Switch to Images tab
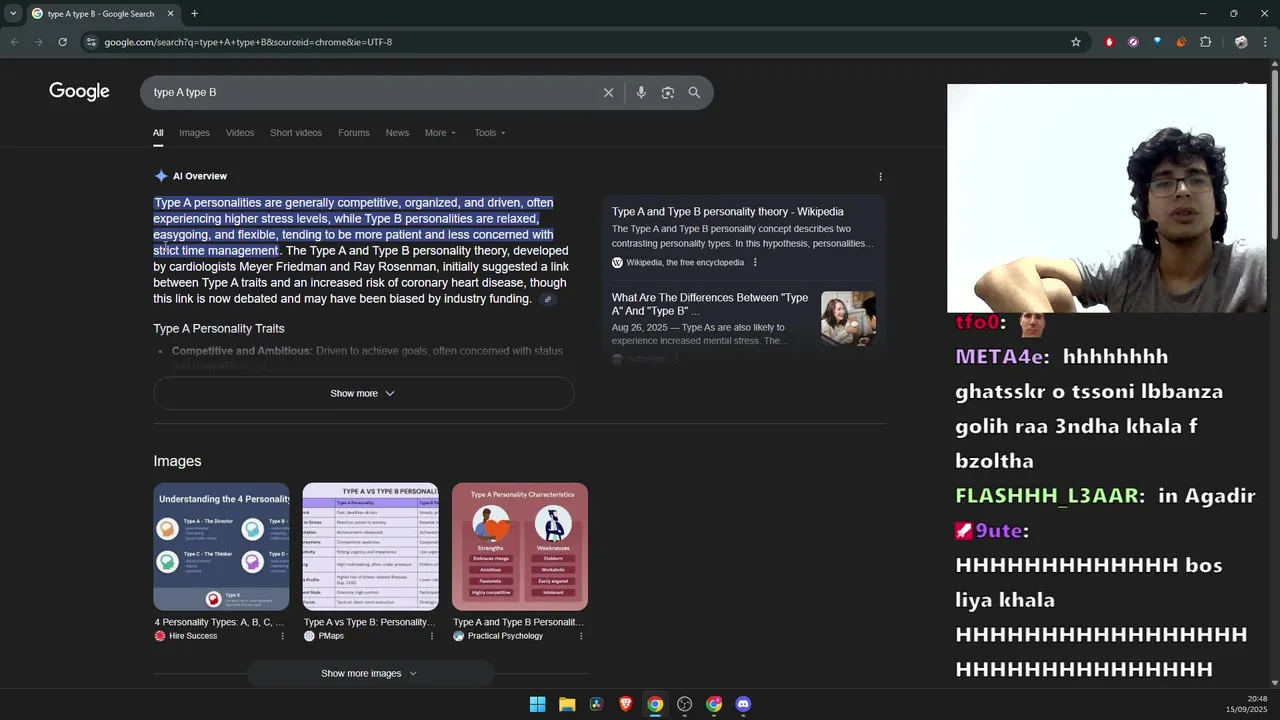This screenshot has height=720, width=1280. tap(194, 133)
